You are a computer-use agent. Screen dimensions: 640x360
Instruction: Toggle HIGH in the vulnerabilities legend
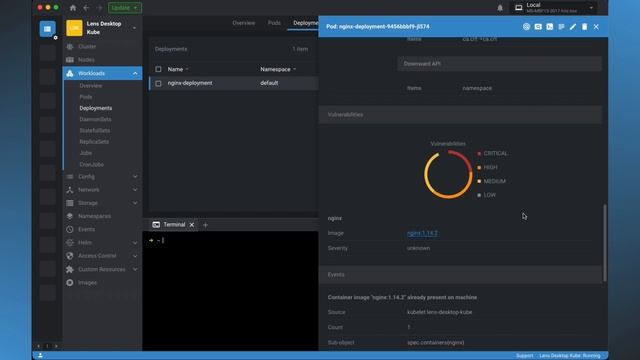488,167
